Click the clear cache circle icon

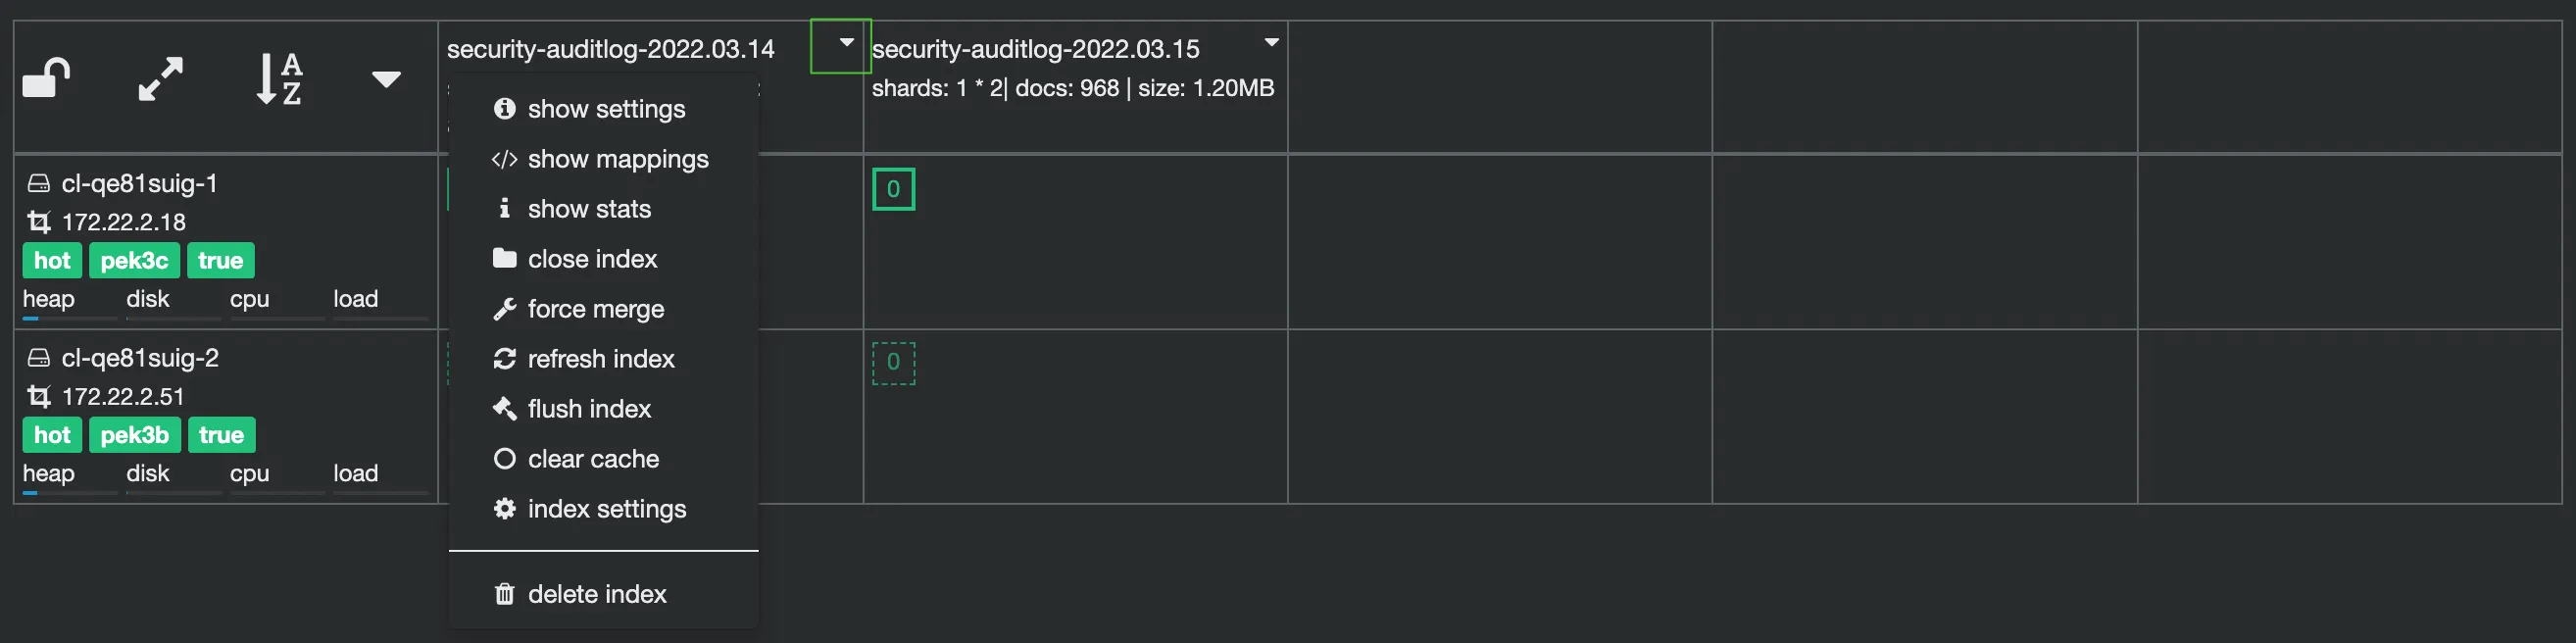click(504, 459)
